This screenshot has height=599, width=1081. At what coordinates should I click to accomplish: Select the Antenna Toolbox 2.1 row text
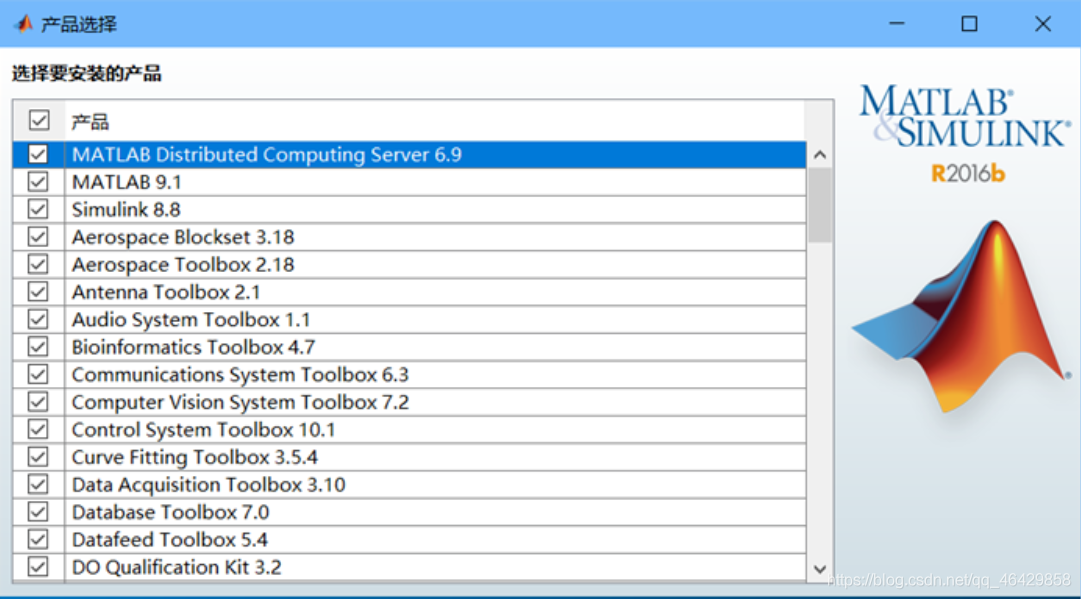166,292
